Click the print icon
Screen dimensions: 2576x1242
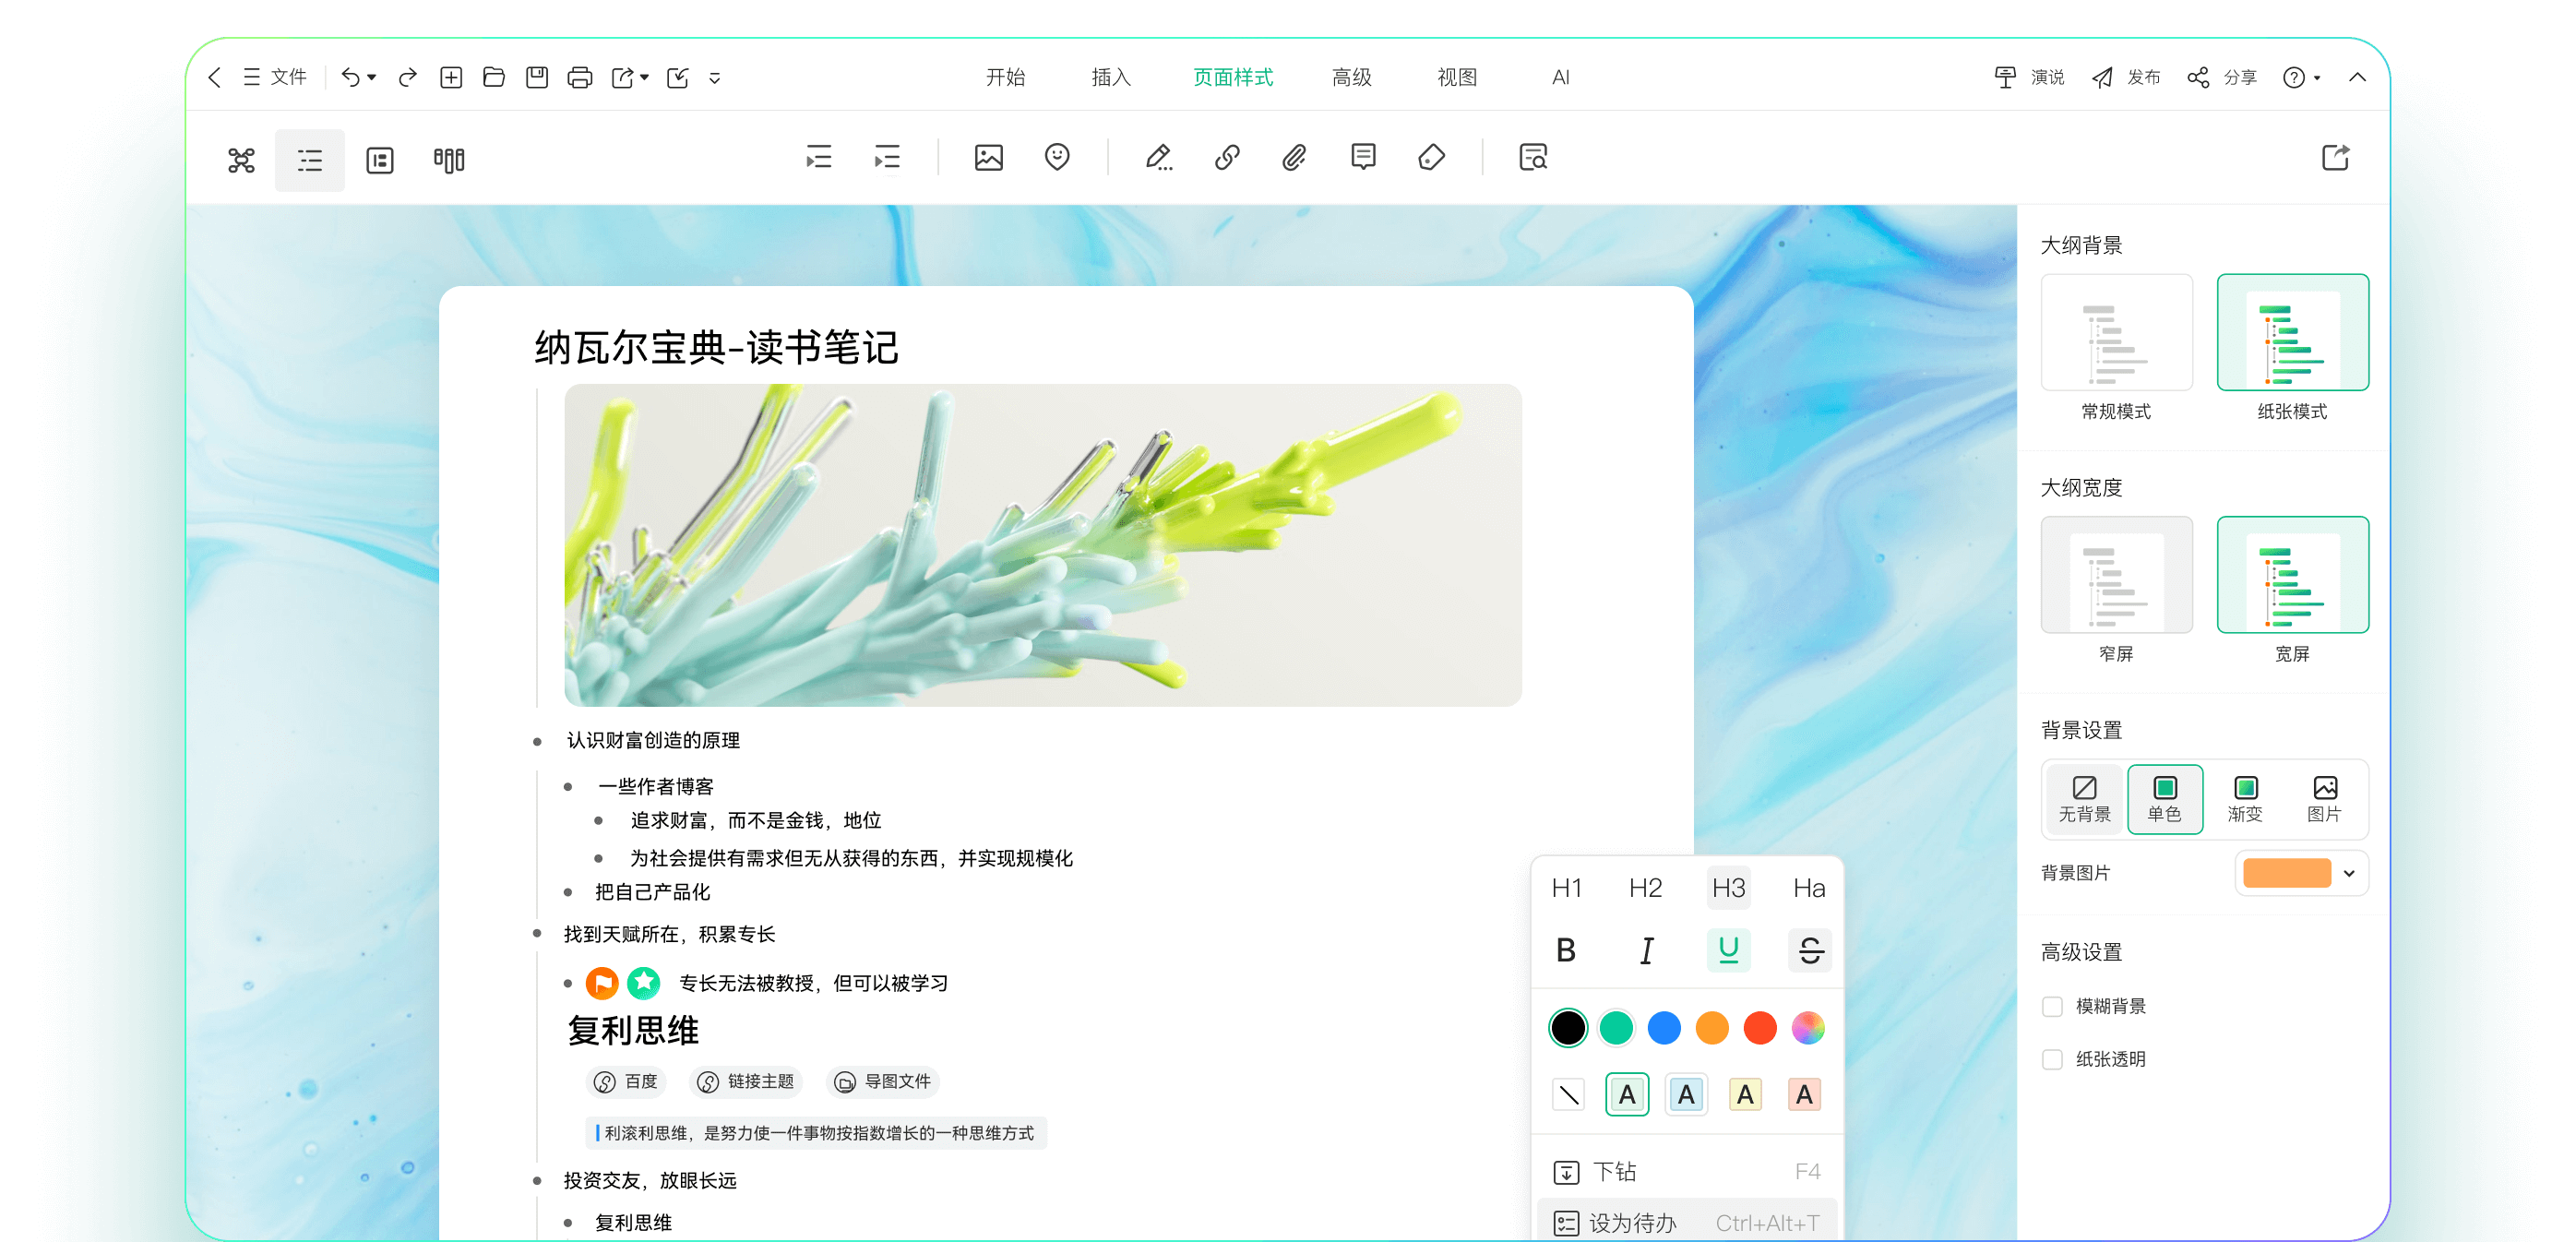tap(580, 77)
